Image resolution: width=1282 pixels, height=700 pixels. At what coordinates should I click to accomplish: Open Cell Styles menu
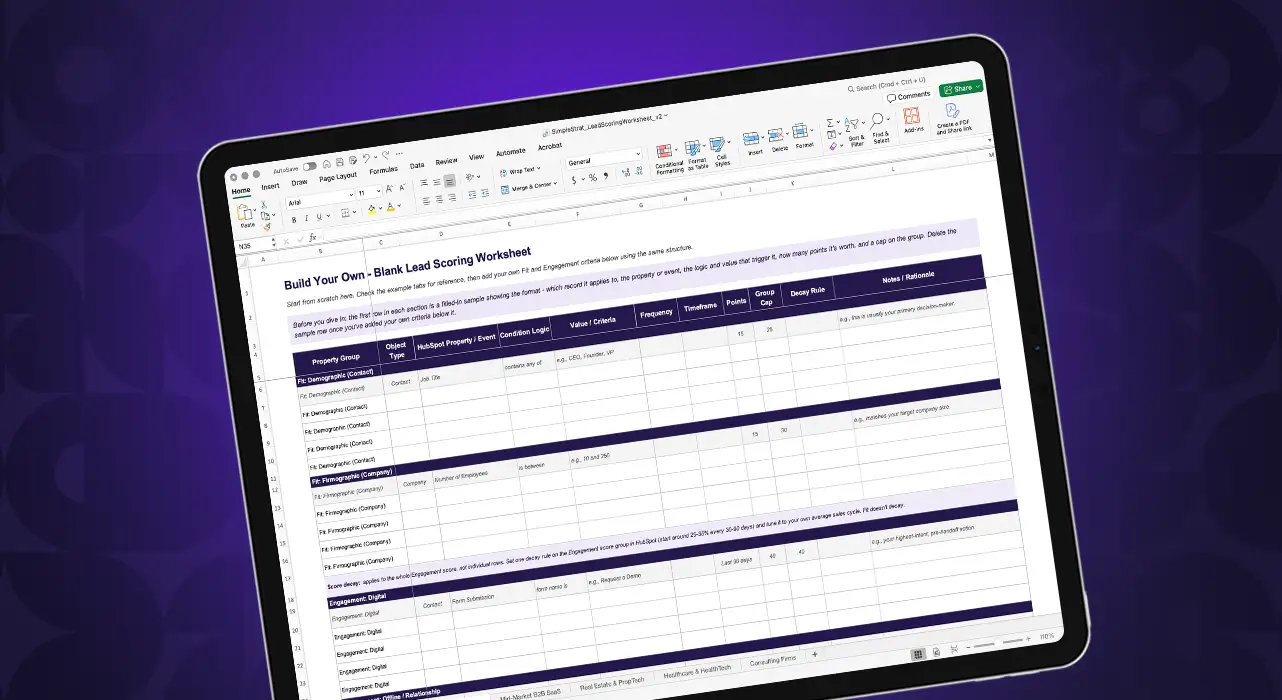720,150
